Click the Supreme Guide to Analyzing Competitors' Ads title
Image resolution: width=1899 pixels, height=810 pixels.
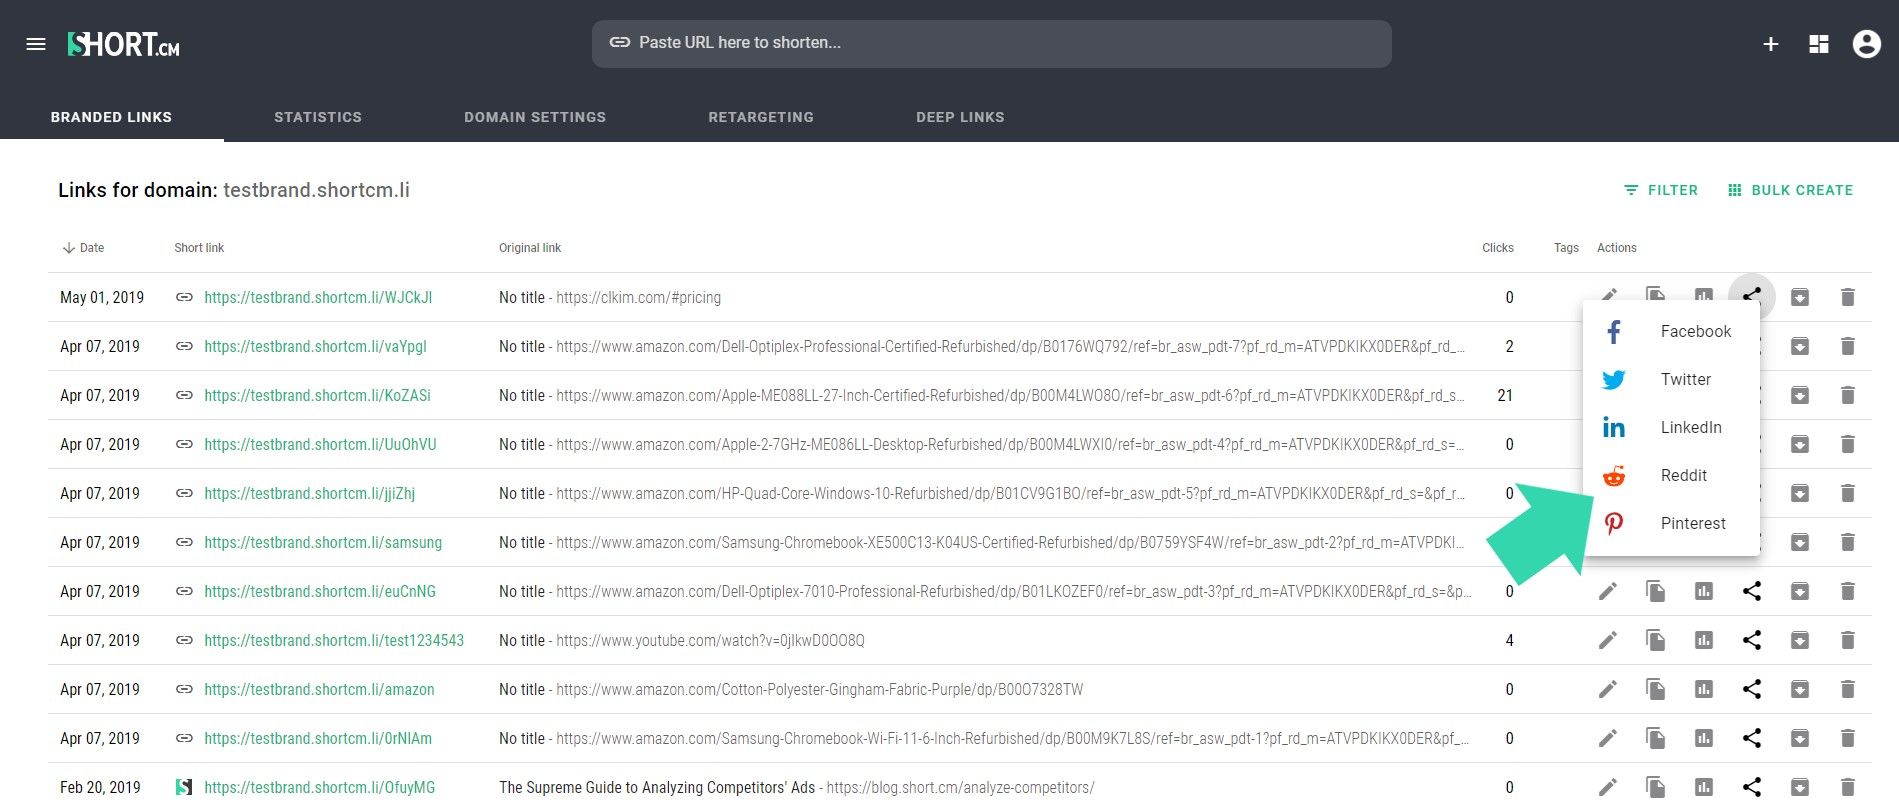(657, 787)
